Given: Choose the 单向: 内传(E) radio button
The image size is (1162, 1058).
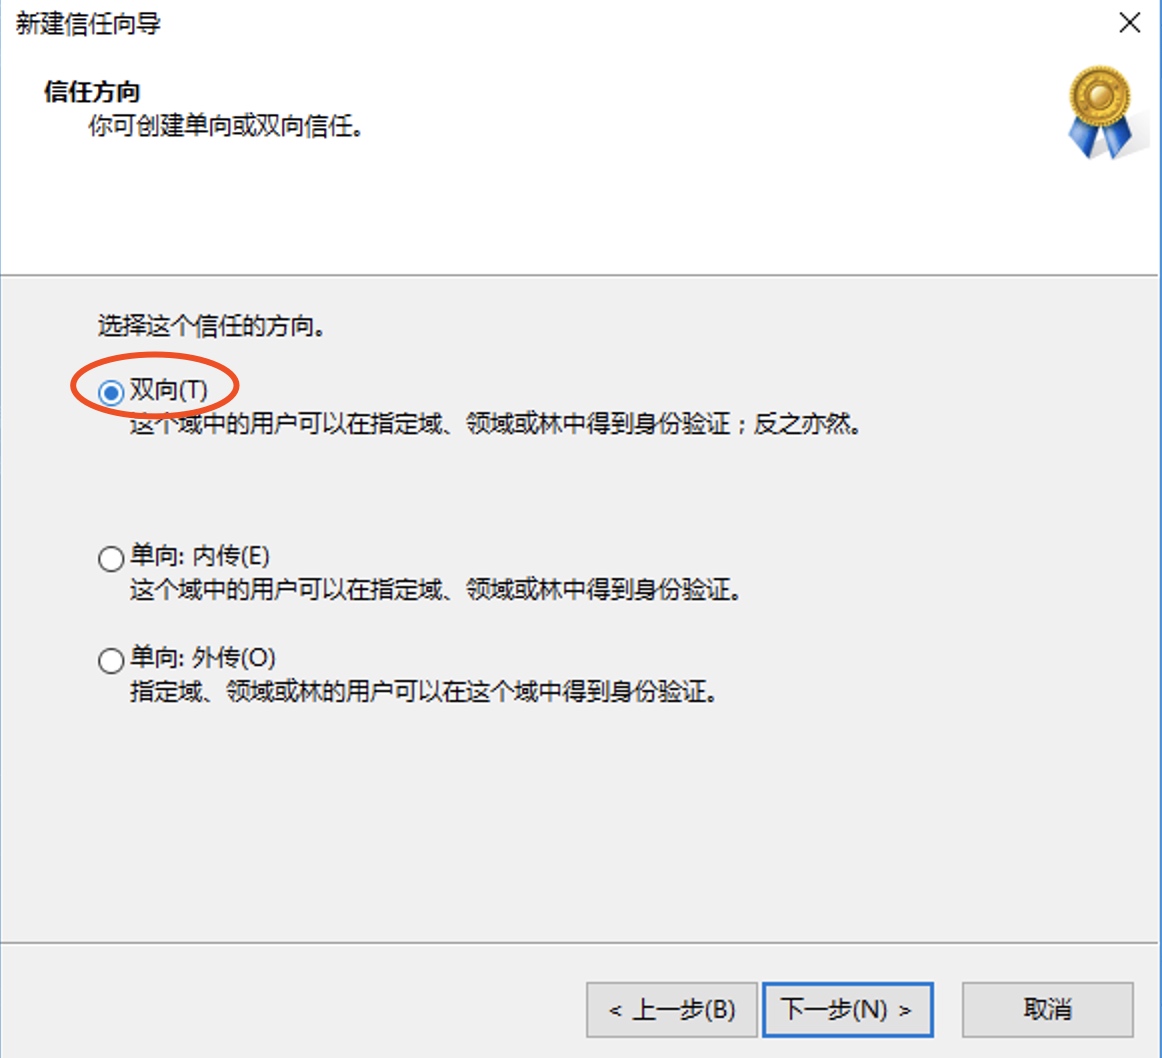Looking at the screenshot, I should pyautogui.click(x=111, y=559).
